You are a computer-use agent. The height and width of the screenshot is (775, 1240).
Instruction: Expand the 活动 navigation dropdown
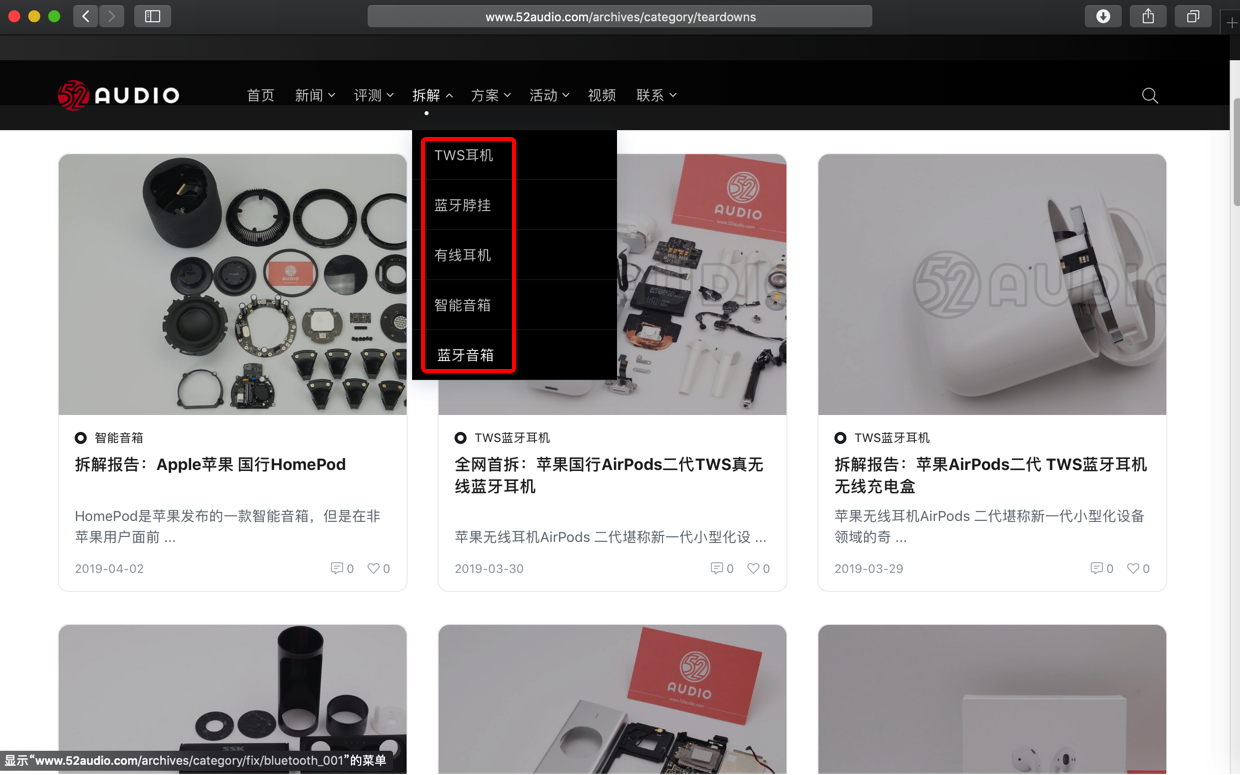tap(549, 95)
